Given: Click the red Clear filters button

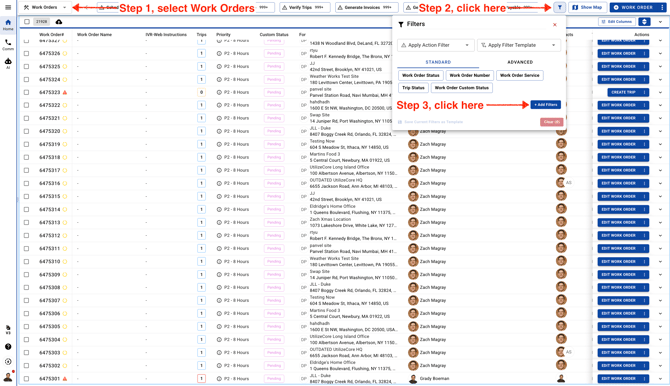Looking at the screenshot, I should point(552,122).
